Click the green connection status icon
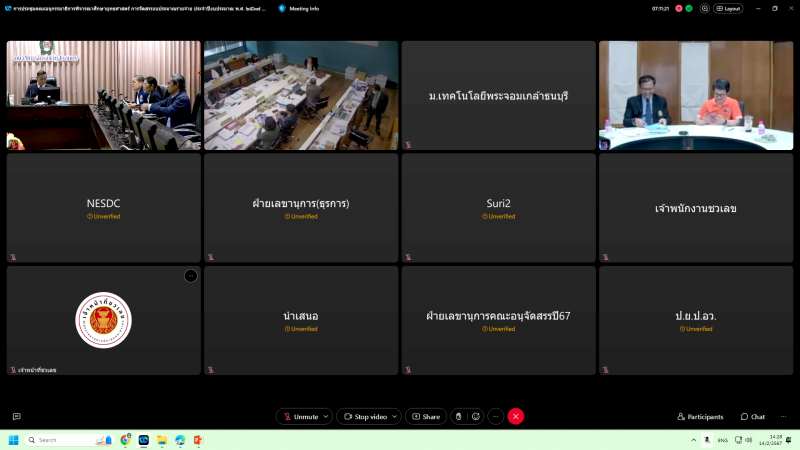Image resolution: width=800 pixels, height=450 pixels. 691,8
